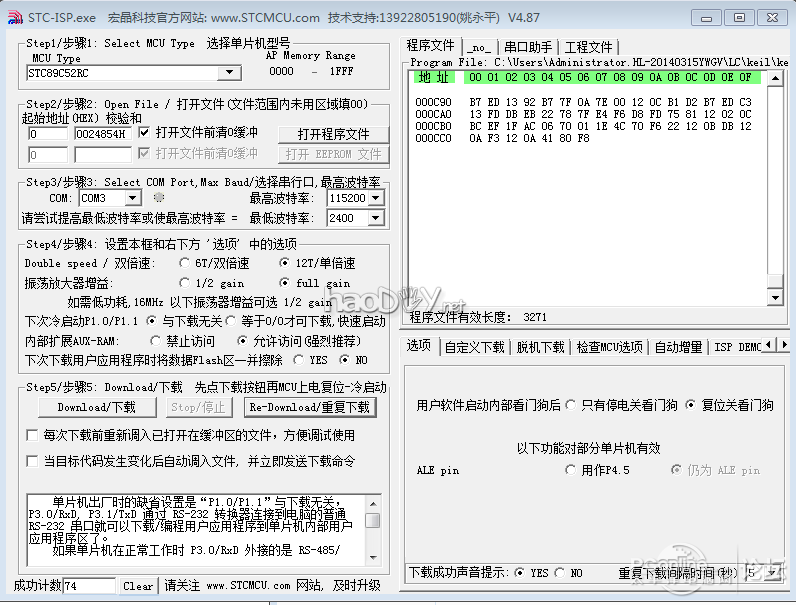This screenshot has width=796, height=605.
Task: Click the Download/下载 button
Action: [x=96, y=407]
